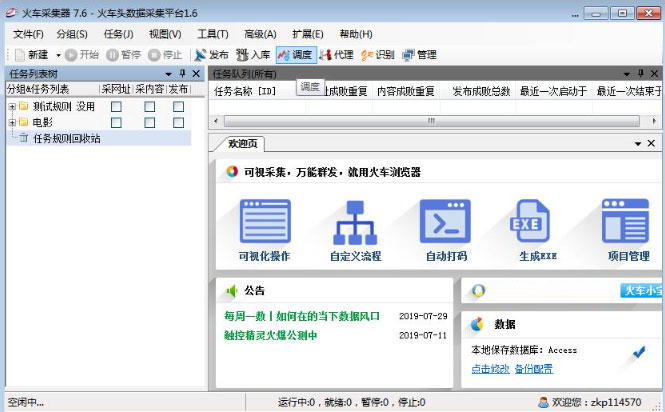Click the 入库 database import toolbar icon
Viewport: 665px width, 412px height.
[x=242, y=55]
